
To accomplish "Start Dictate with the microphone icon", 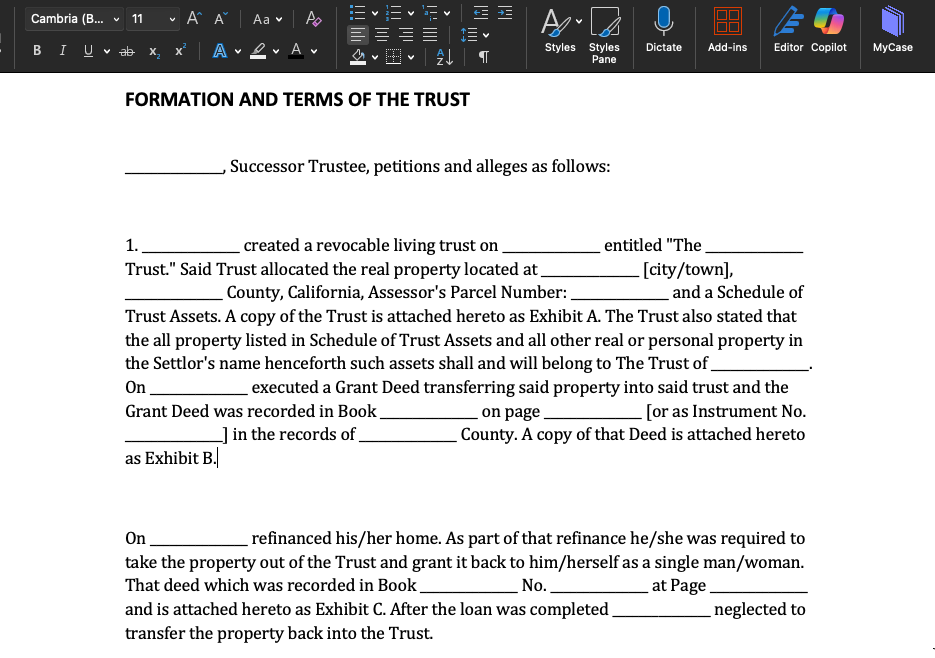I will tap(663, 27).
